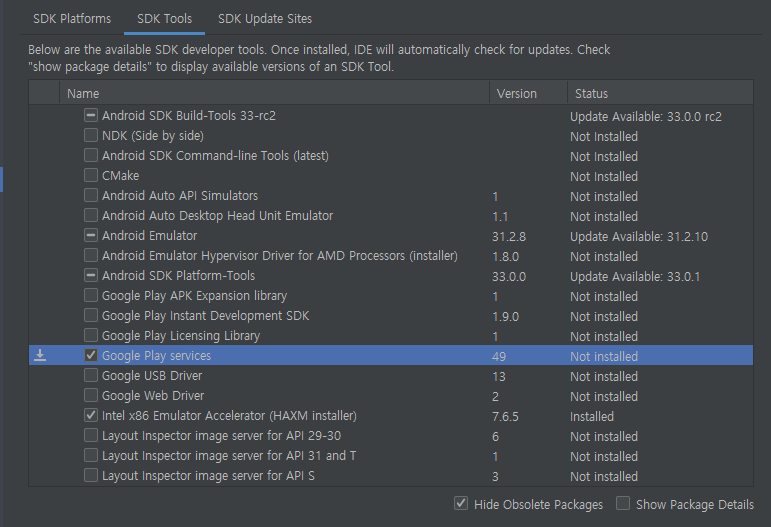771x527 pixels.
Task: Check the CMake checkbox
Action: click(x=90, y=175)
